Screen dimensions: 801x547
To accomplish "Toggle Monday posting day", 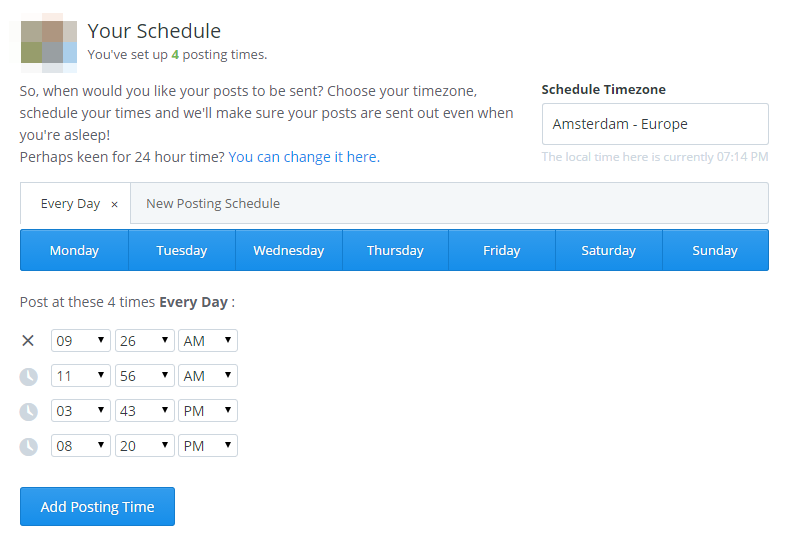I will pos(74,250).
